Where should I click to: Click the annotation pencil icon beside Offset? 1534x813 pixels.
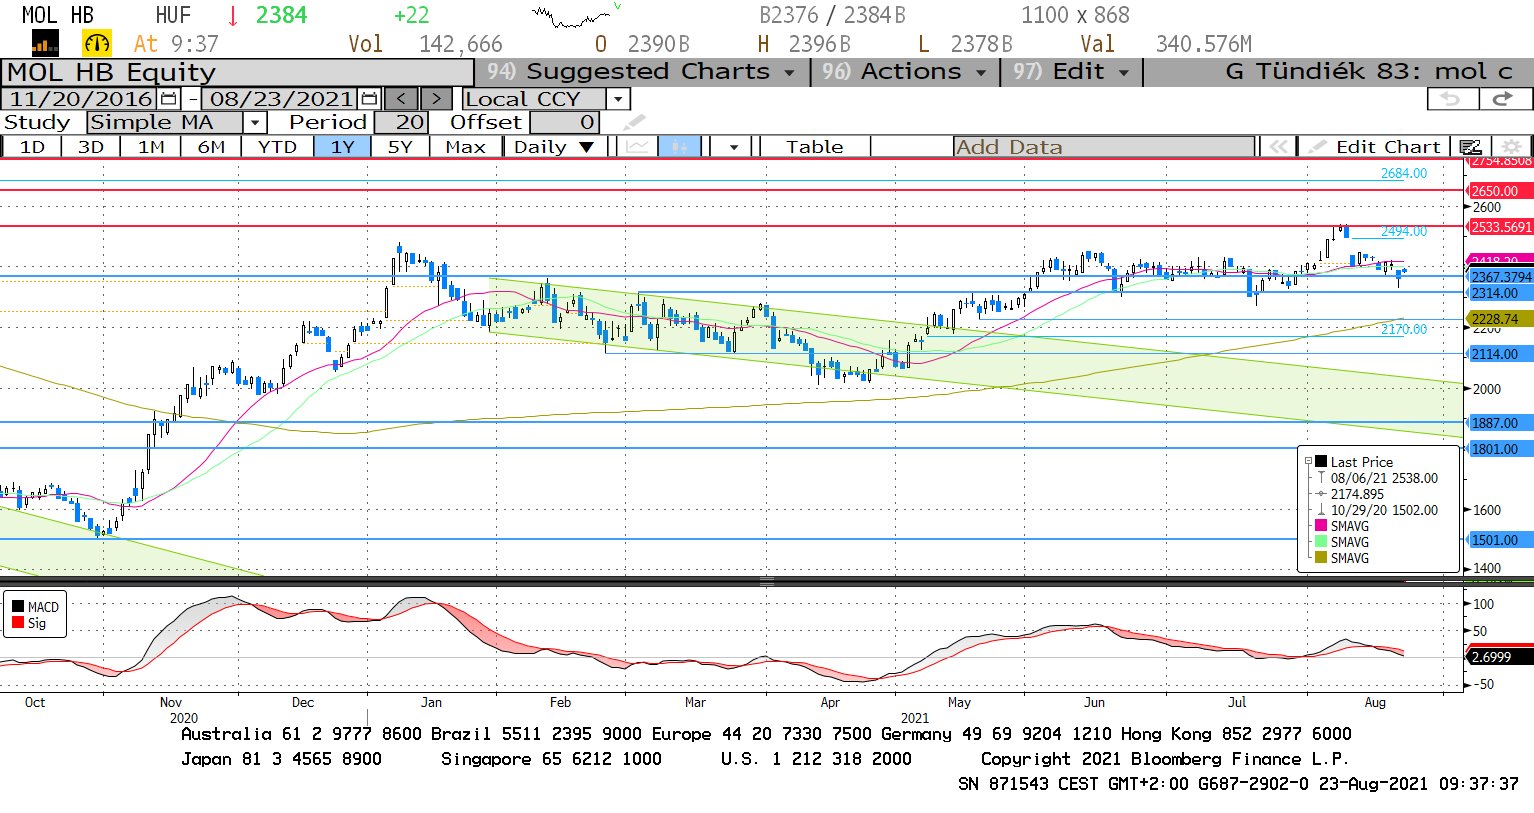tap(634, 123)
